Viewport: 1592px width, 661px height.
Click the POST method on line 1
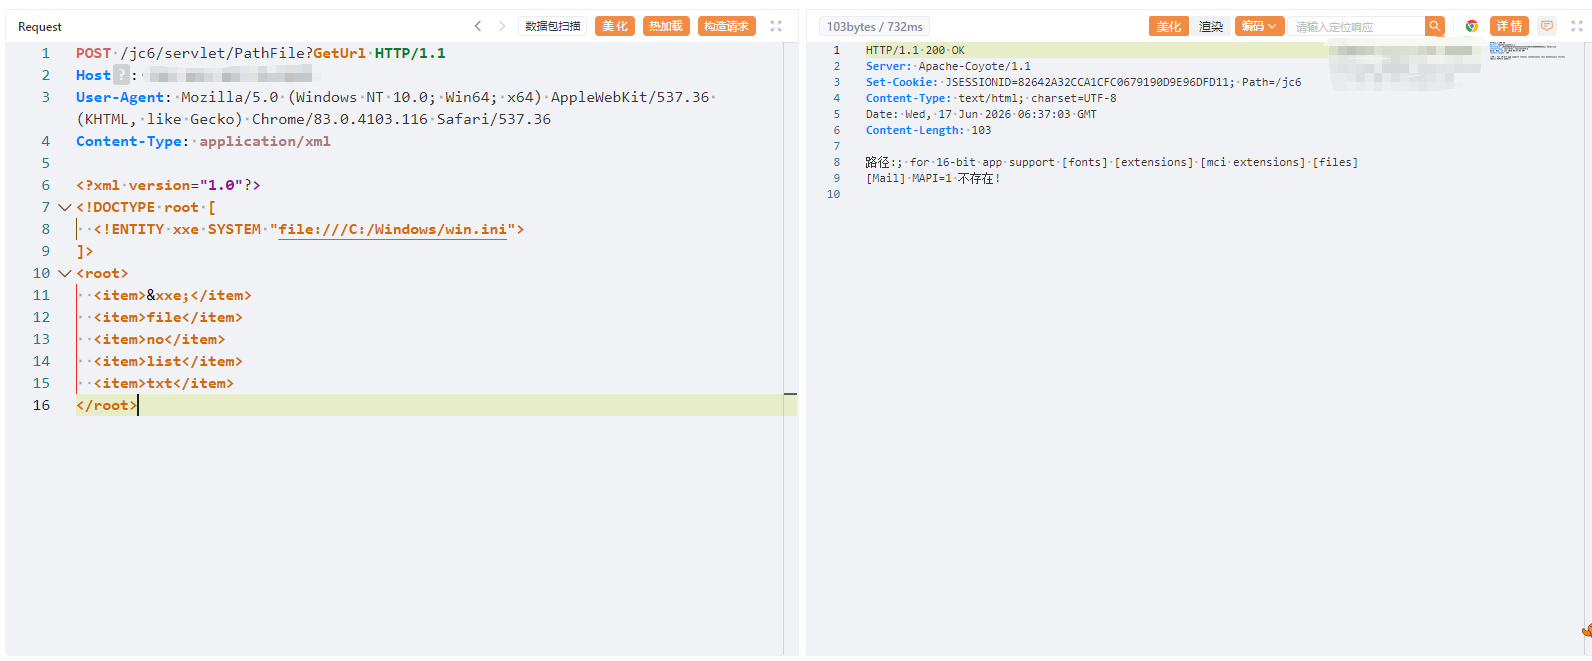(94, 53)
